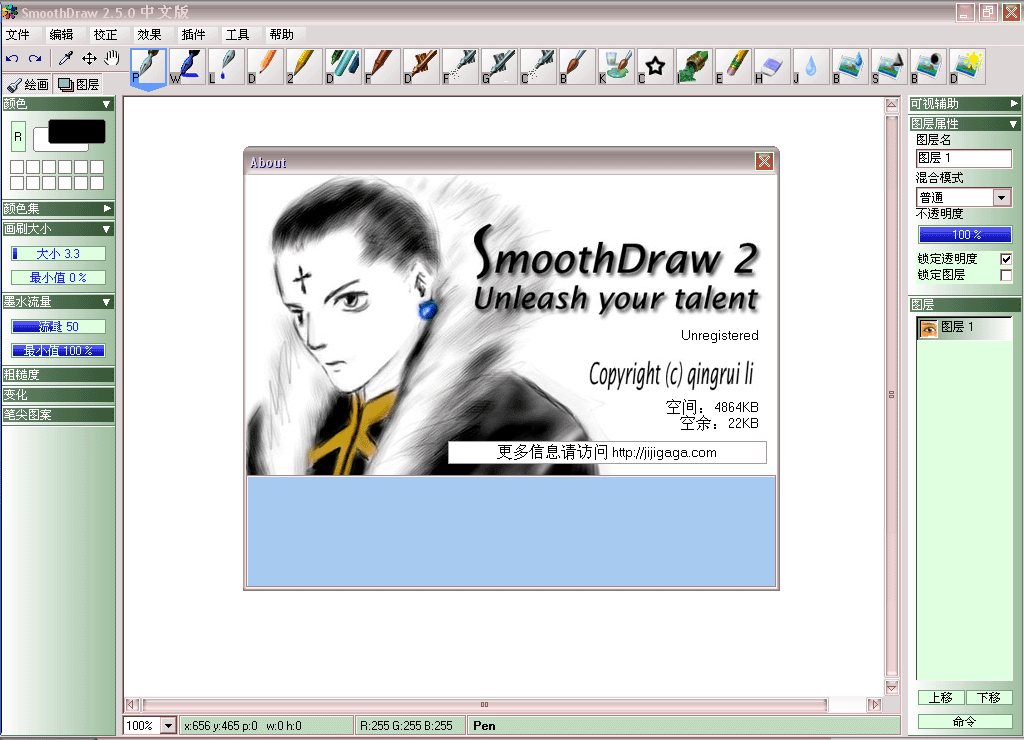The height and width of the screenshot is (740, 1024).
Task: Open the 插件 menu
Action: tap(193, 35)
